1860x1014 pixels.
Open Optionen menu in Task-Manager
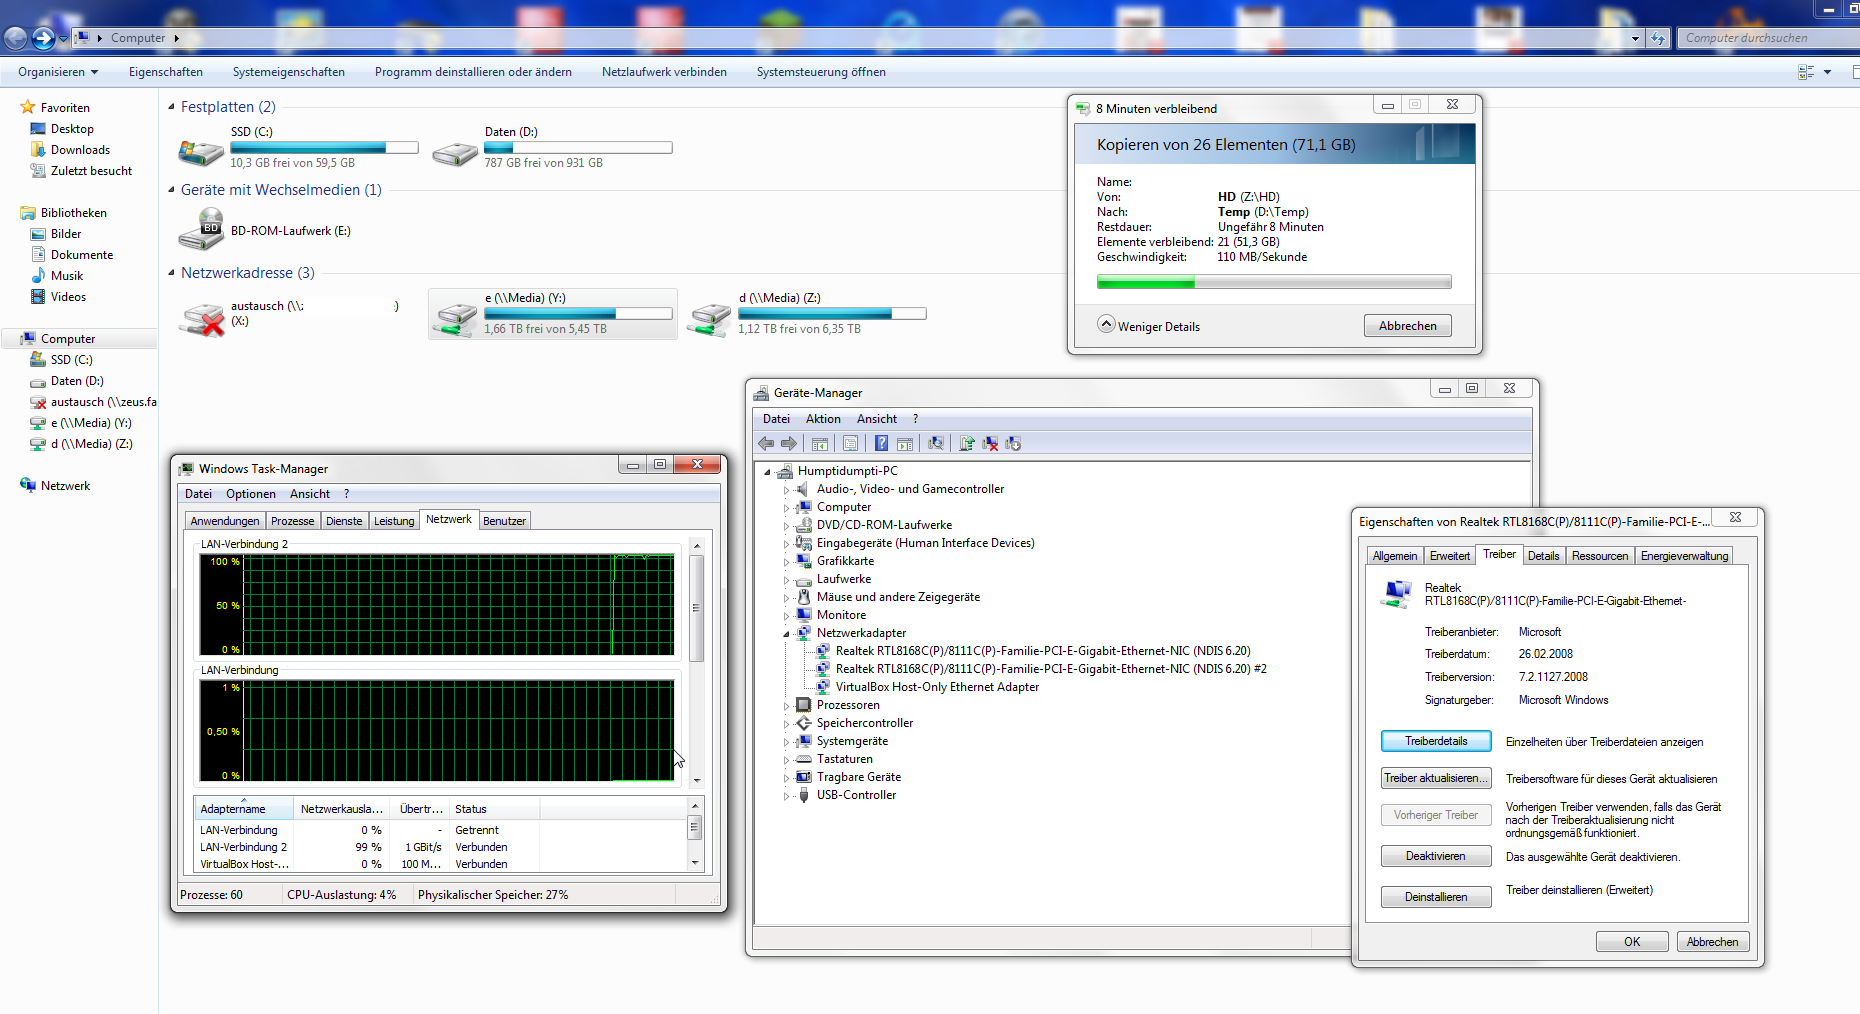point(251,494)
